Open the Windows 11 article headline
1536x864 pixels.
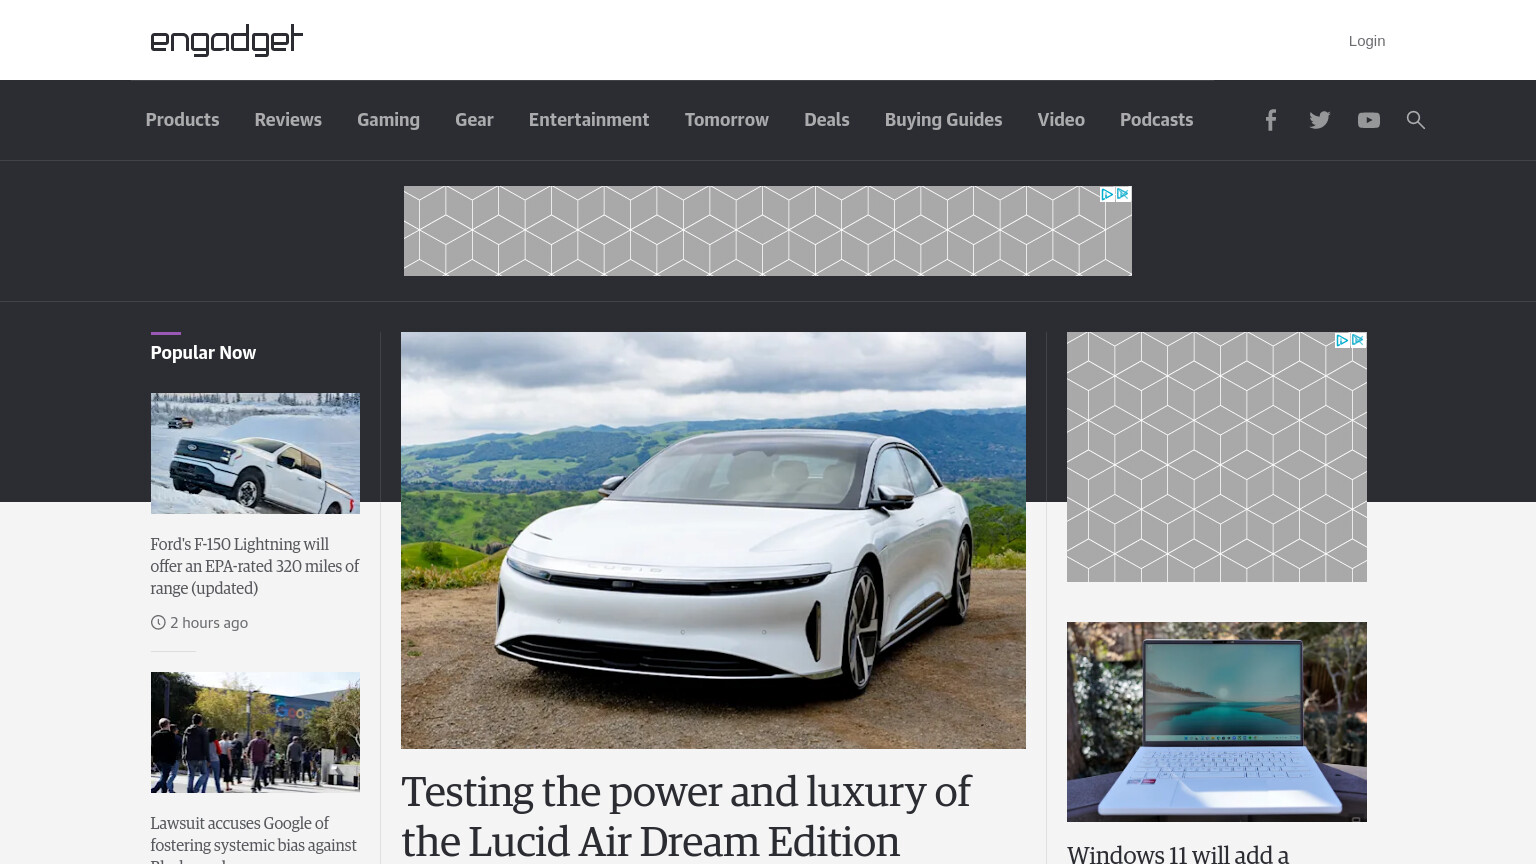coord(1178,854)
